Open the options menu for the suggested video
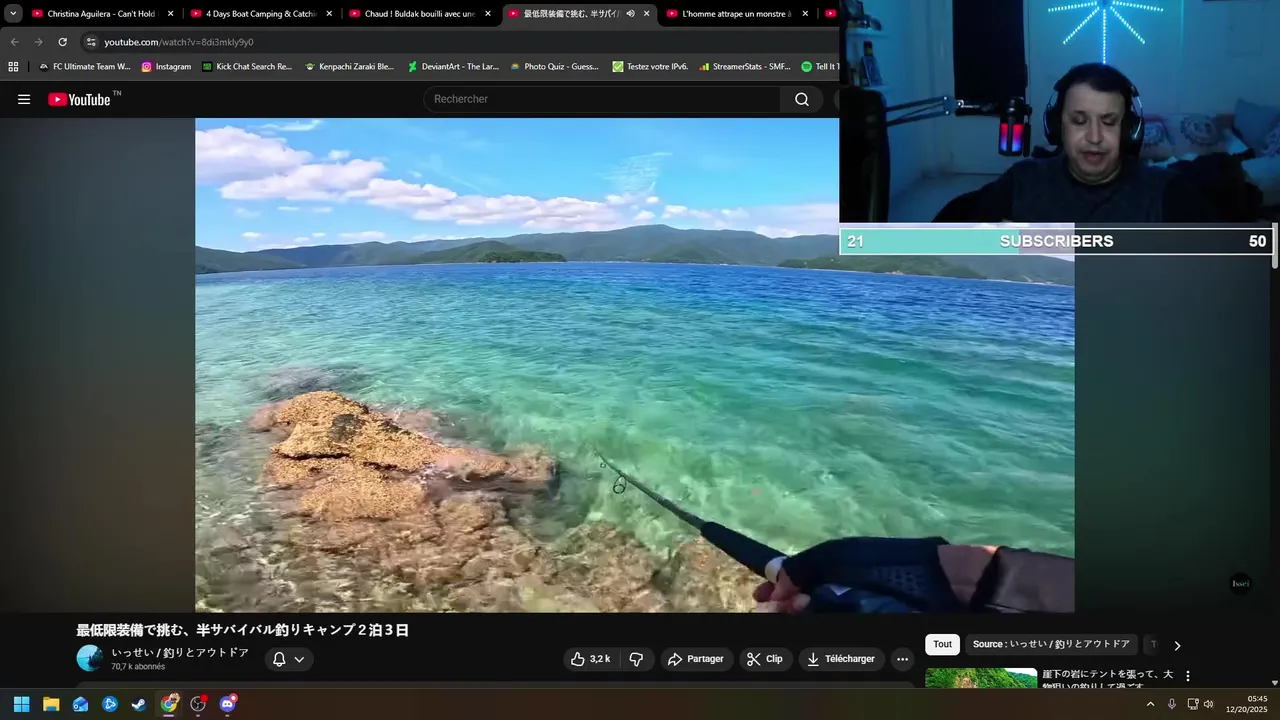 pyautogui.click(x=1188, y=676)
